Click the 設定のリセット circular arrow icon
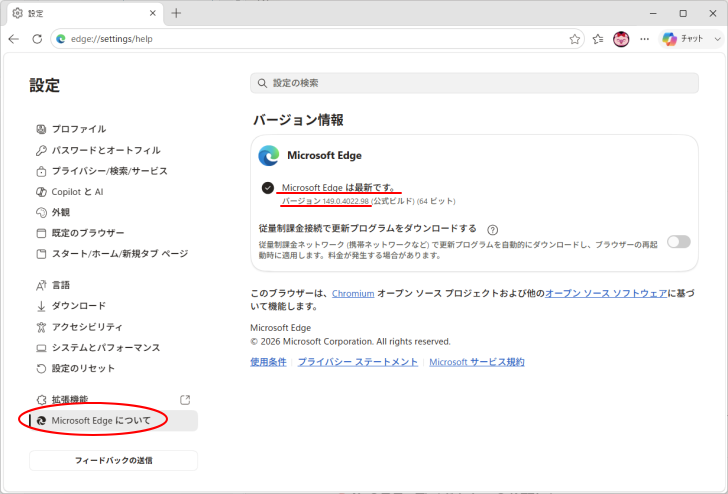 pyautogui.click(x=41, y=369)
